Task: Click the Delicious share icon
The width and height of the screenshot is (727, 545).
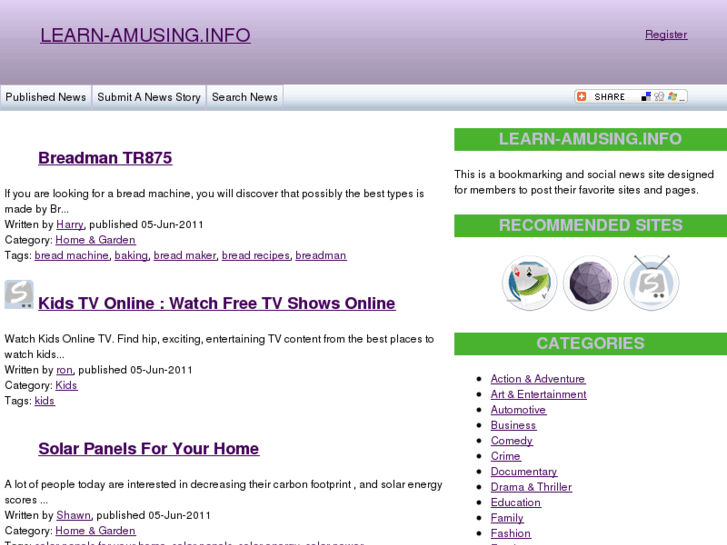Action: coord(646,96)
